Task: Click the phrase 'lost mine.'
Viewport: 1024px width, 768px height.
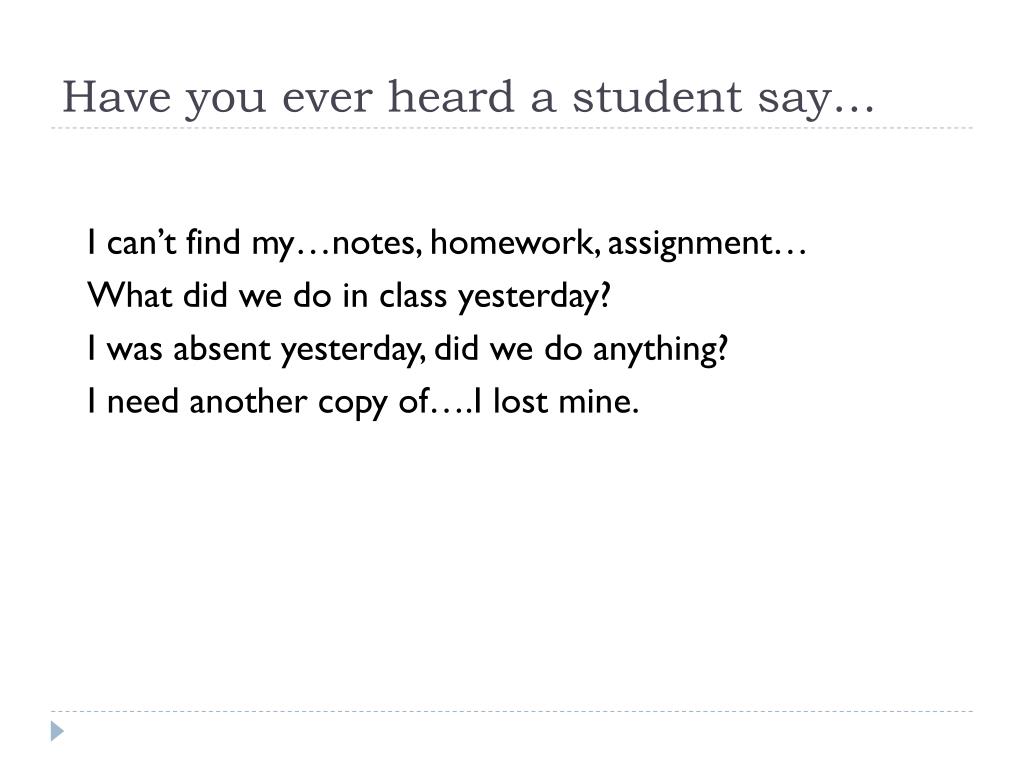Action: tap(566, 402)
